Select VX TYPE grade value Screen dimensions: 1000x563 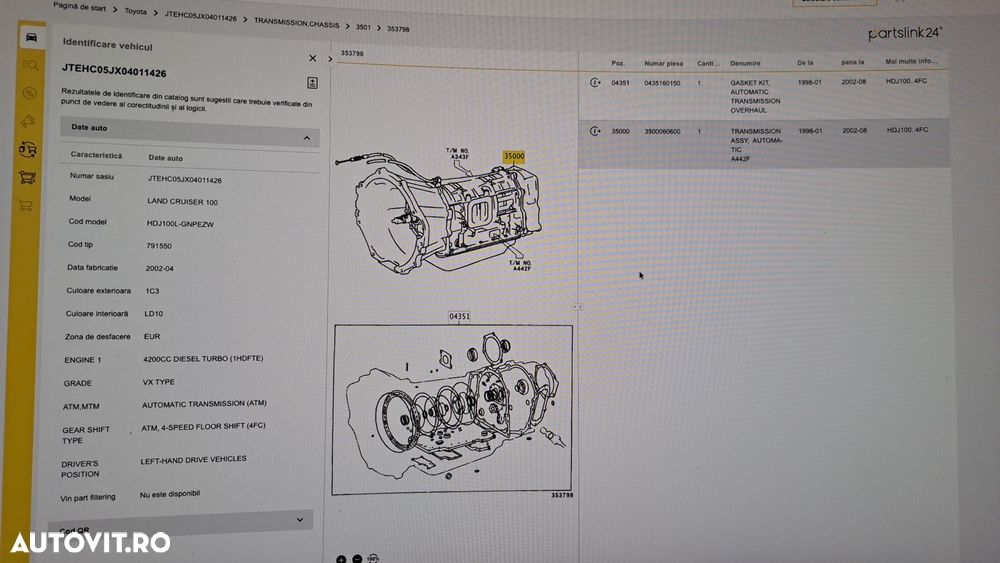coord(158,382)
